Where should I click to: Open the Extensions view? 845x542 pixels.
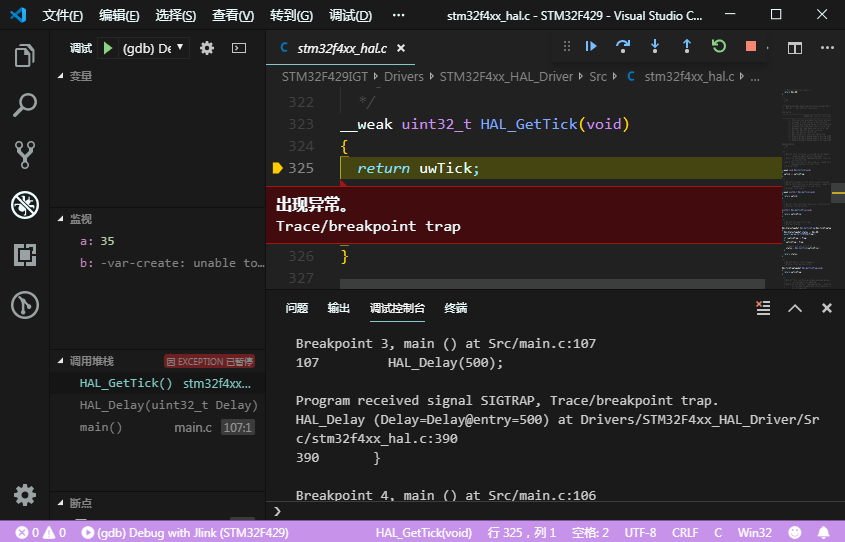point(25,255)
